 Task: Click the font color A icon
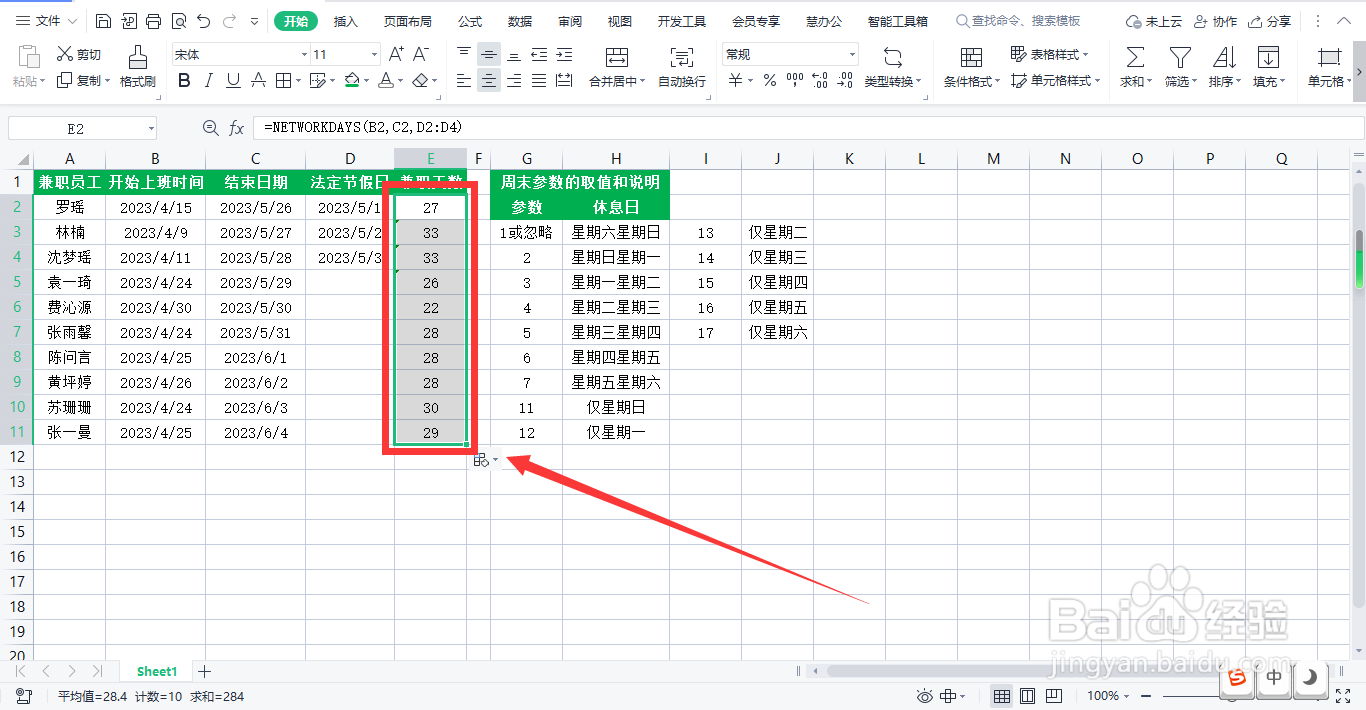pyautogui.click(x=388, y=81)
